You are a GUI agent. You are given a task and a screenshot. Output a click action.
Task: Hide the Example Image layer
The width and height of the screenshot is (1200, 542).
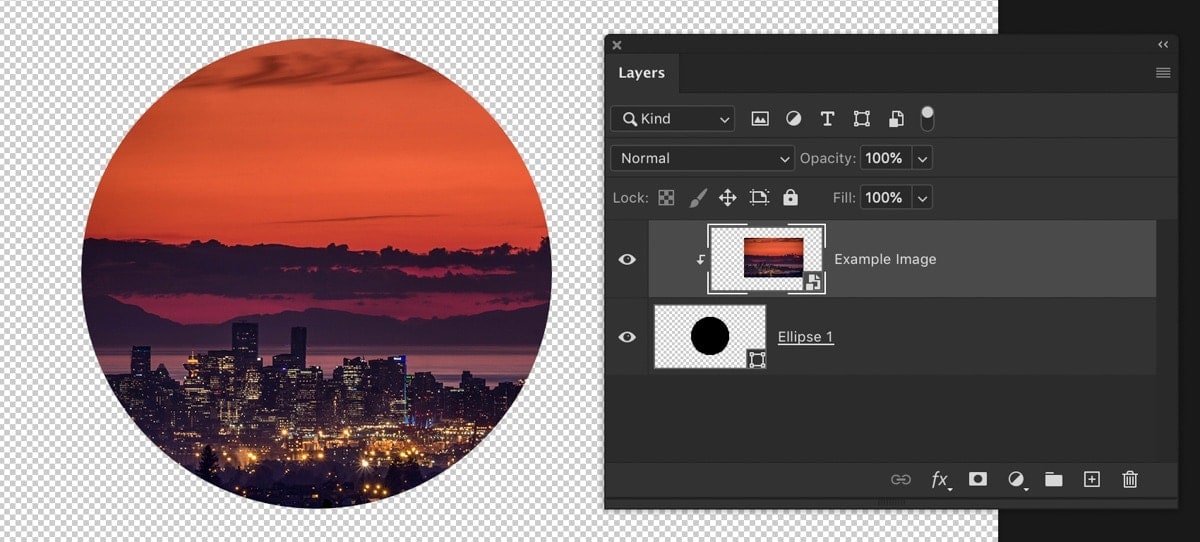(x=627, y=259)
